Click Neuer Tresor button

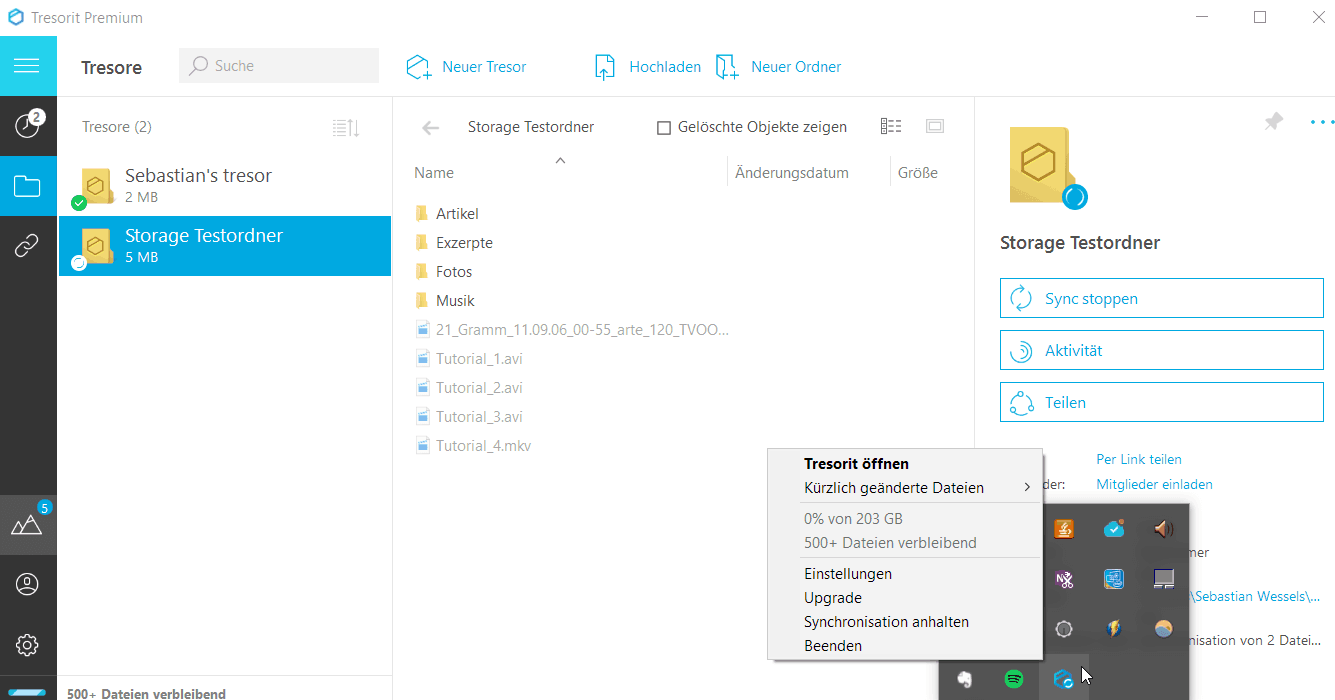[x=467, y=67]
